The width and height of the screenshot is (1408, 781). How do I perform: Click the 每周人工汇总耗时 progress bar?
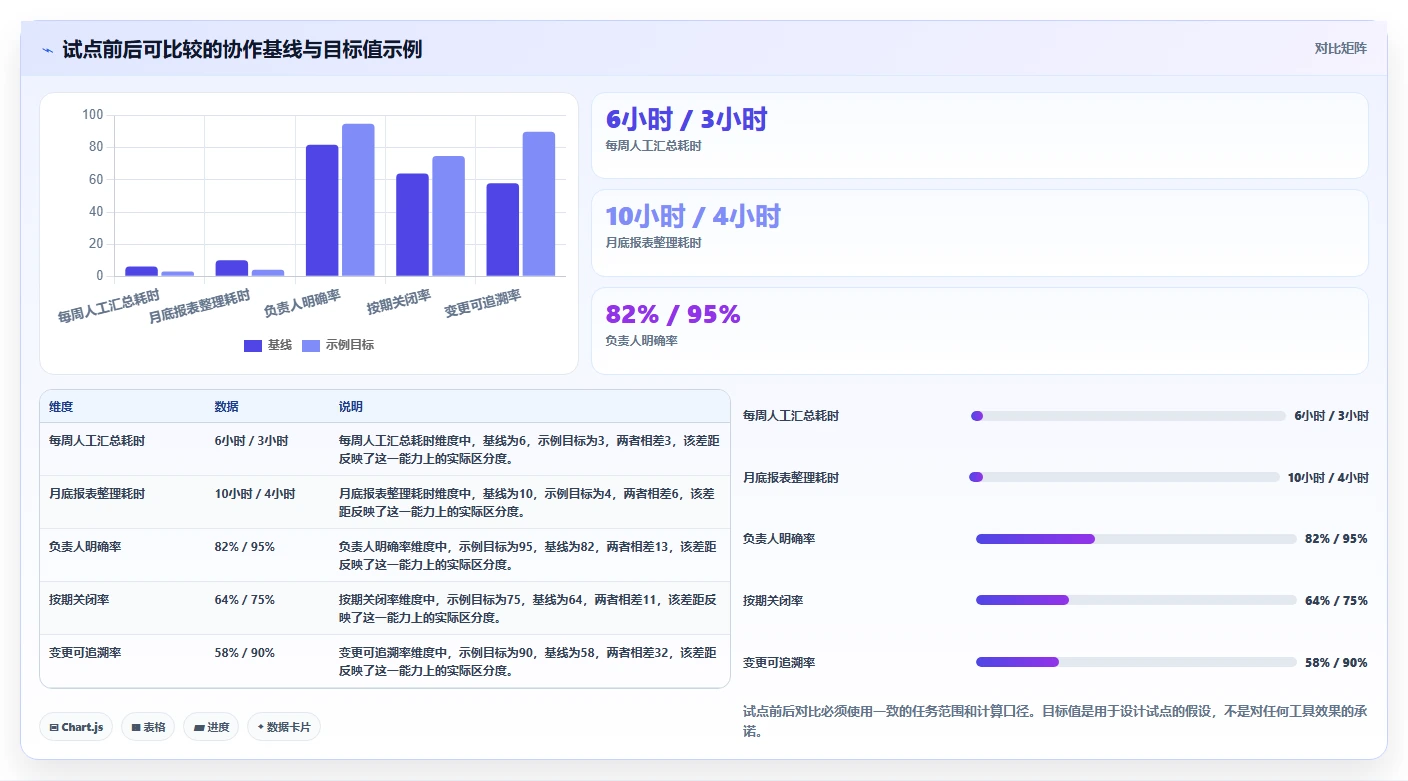(1128, 416)
